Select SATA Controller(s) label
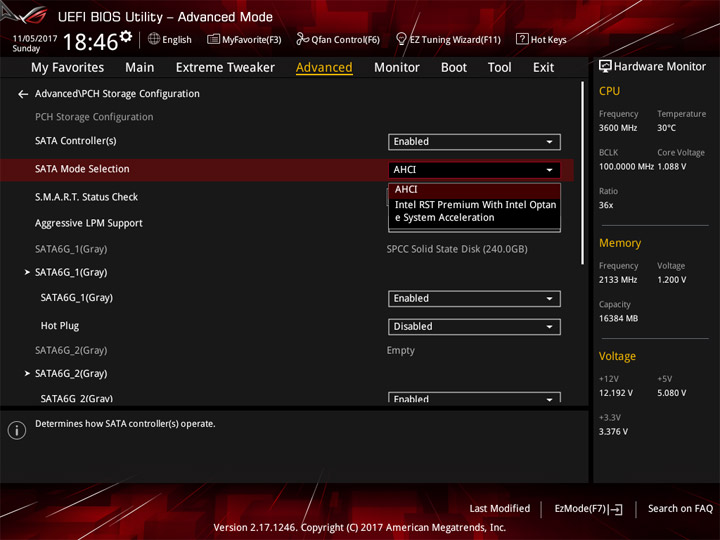The image size is (720, 540). coord(76,141)
